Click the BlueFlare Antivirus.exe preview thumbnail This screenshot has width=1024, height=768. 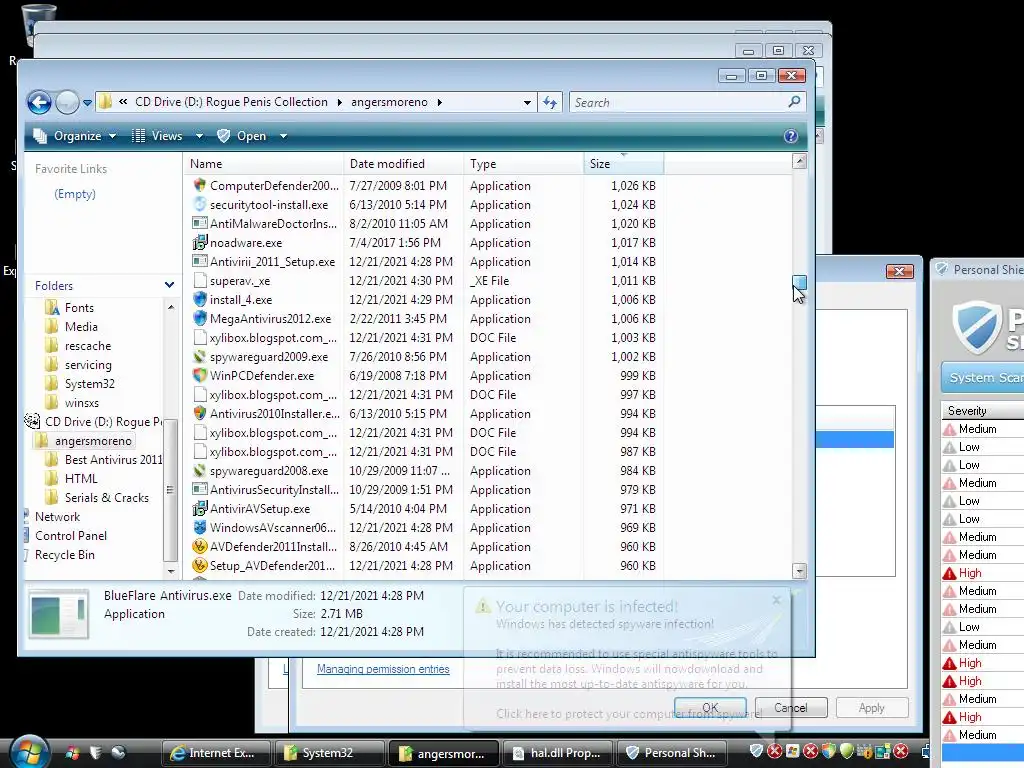click(59, 614)
